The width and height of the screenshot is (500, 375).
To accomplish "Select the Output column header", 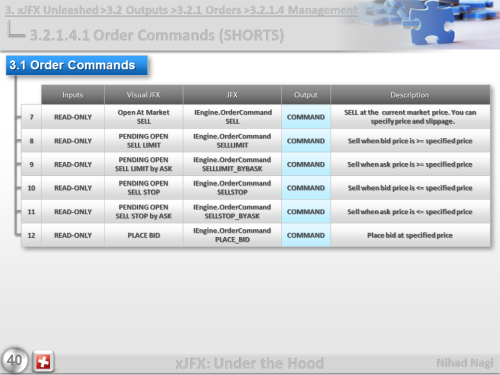I will (x=306, y=95).
